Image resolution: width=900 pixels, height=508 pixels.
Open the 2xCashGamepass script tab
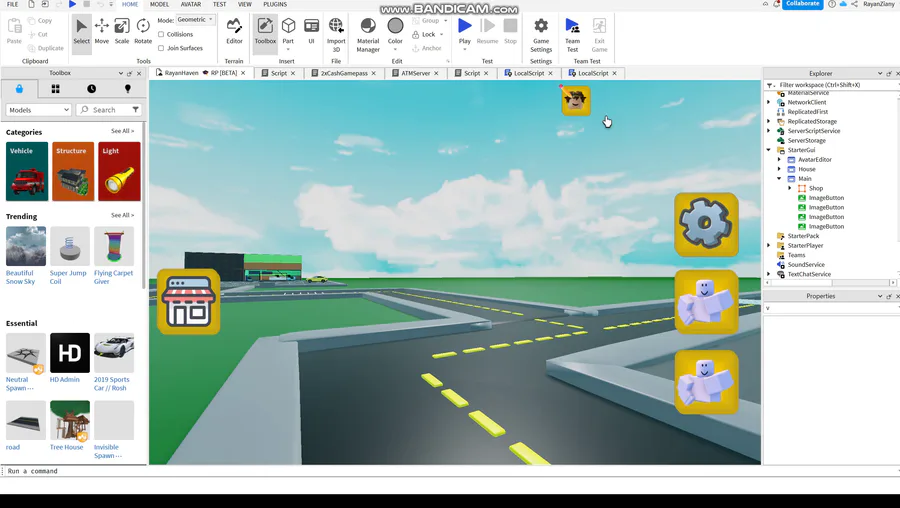click(x=344, y=73)
